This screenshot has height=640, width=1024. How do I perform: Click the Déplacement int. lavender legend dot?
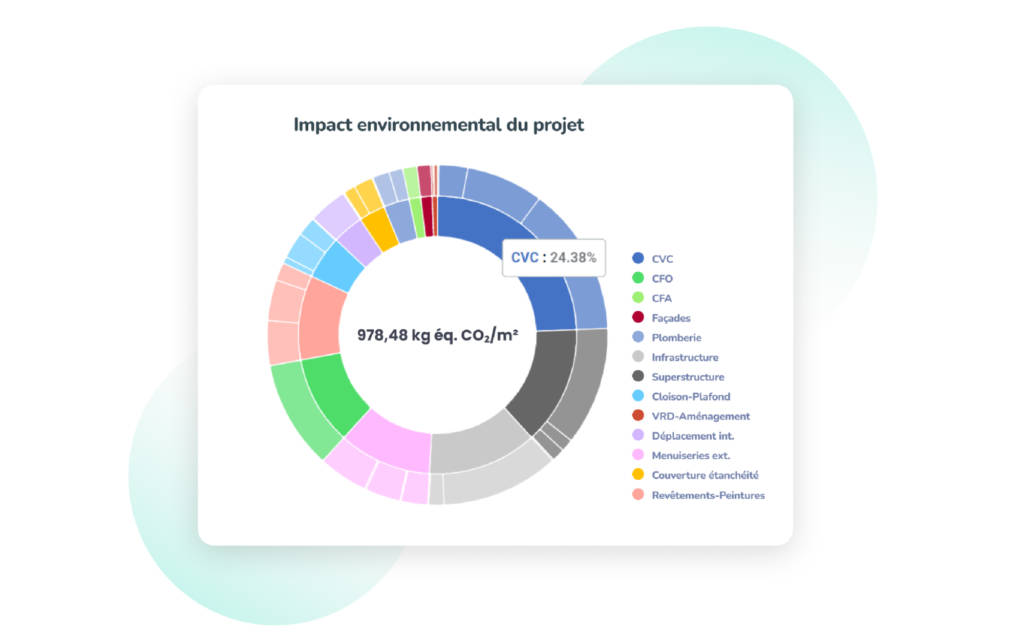coord(638,435)
